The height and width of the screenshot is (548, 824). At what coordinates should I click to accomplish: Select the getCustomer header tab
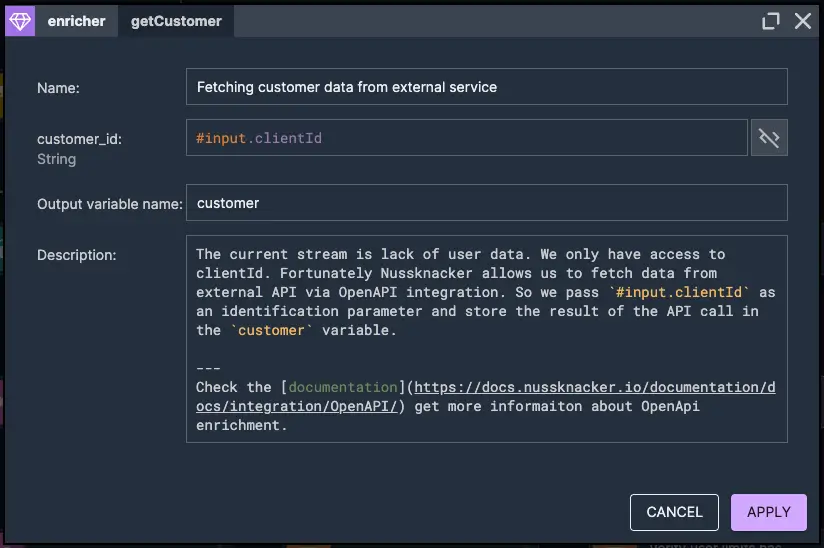(x=176, y=21)
